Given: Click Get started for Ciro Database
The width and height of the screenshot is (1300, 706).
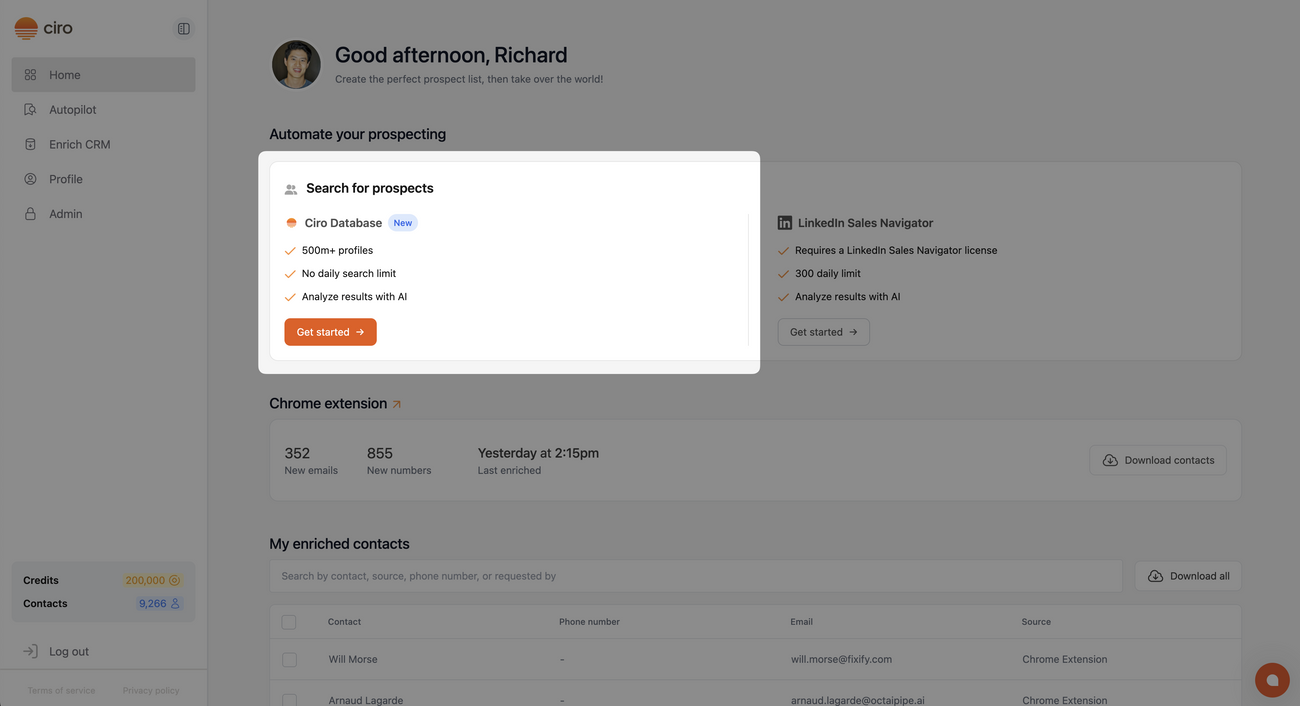Looking at the screenshot, I should [330, 332].
